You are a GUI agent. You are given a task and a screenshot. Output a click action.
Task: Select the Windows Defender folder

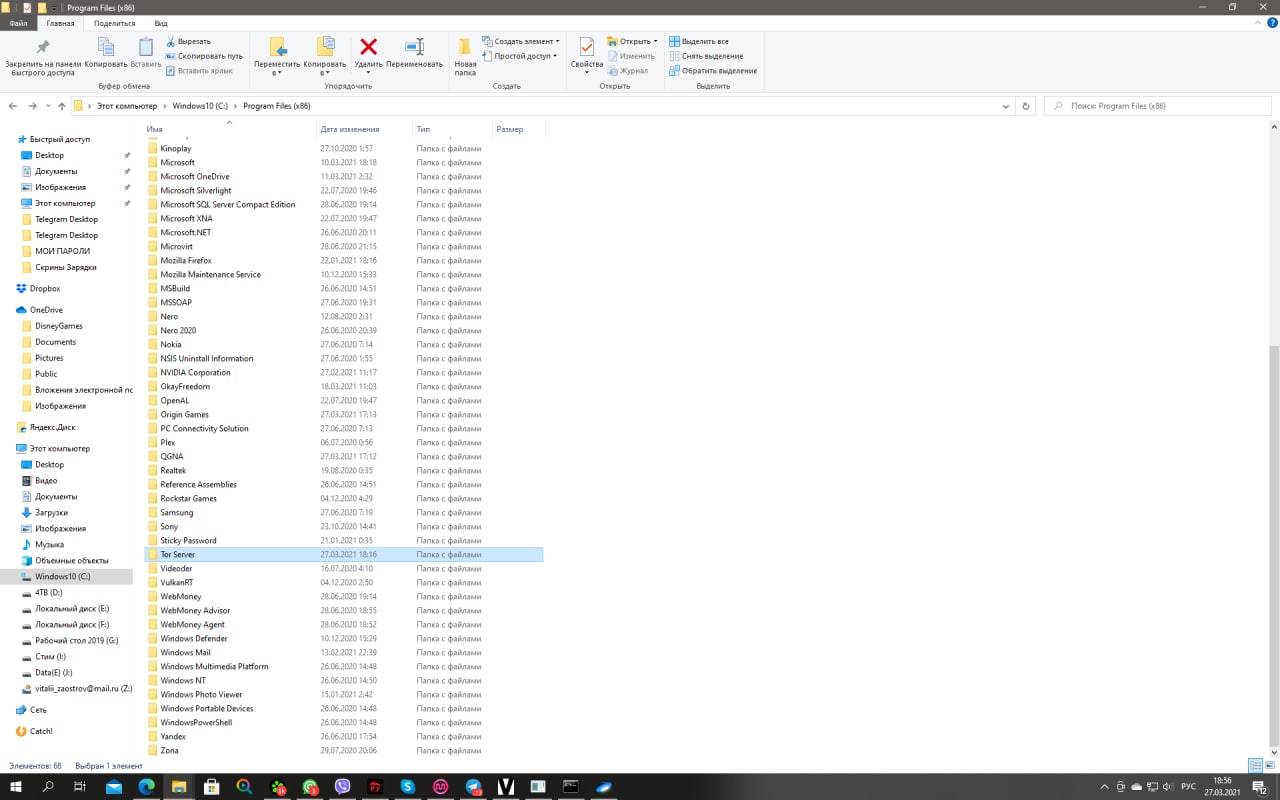pyautogui.click(x=194, y=638)
